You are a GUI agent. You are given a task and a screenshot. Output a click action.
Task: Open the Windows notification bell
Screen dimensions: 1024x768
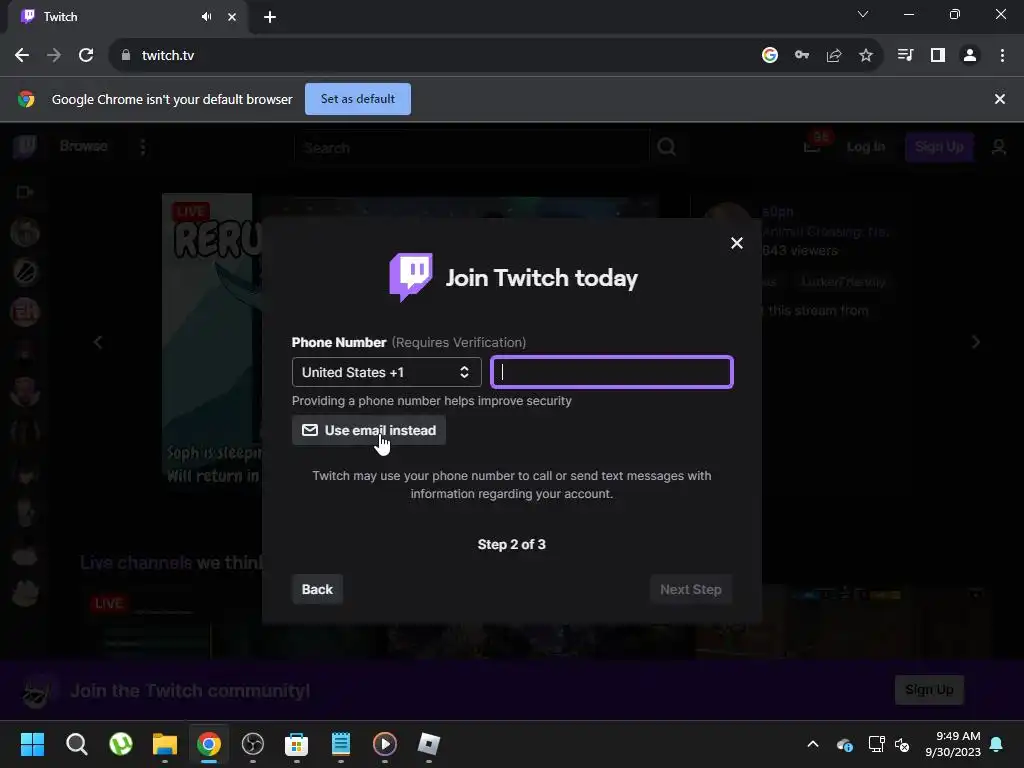coord(997,744)
